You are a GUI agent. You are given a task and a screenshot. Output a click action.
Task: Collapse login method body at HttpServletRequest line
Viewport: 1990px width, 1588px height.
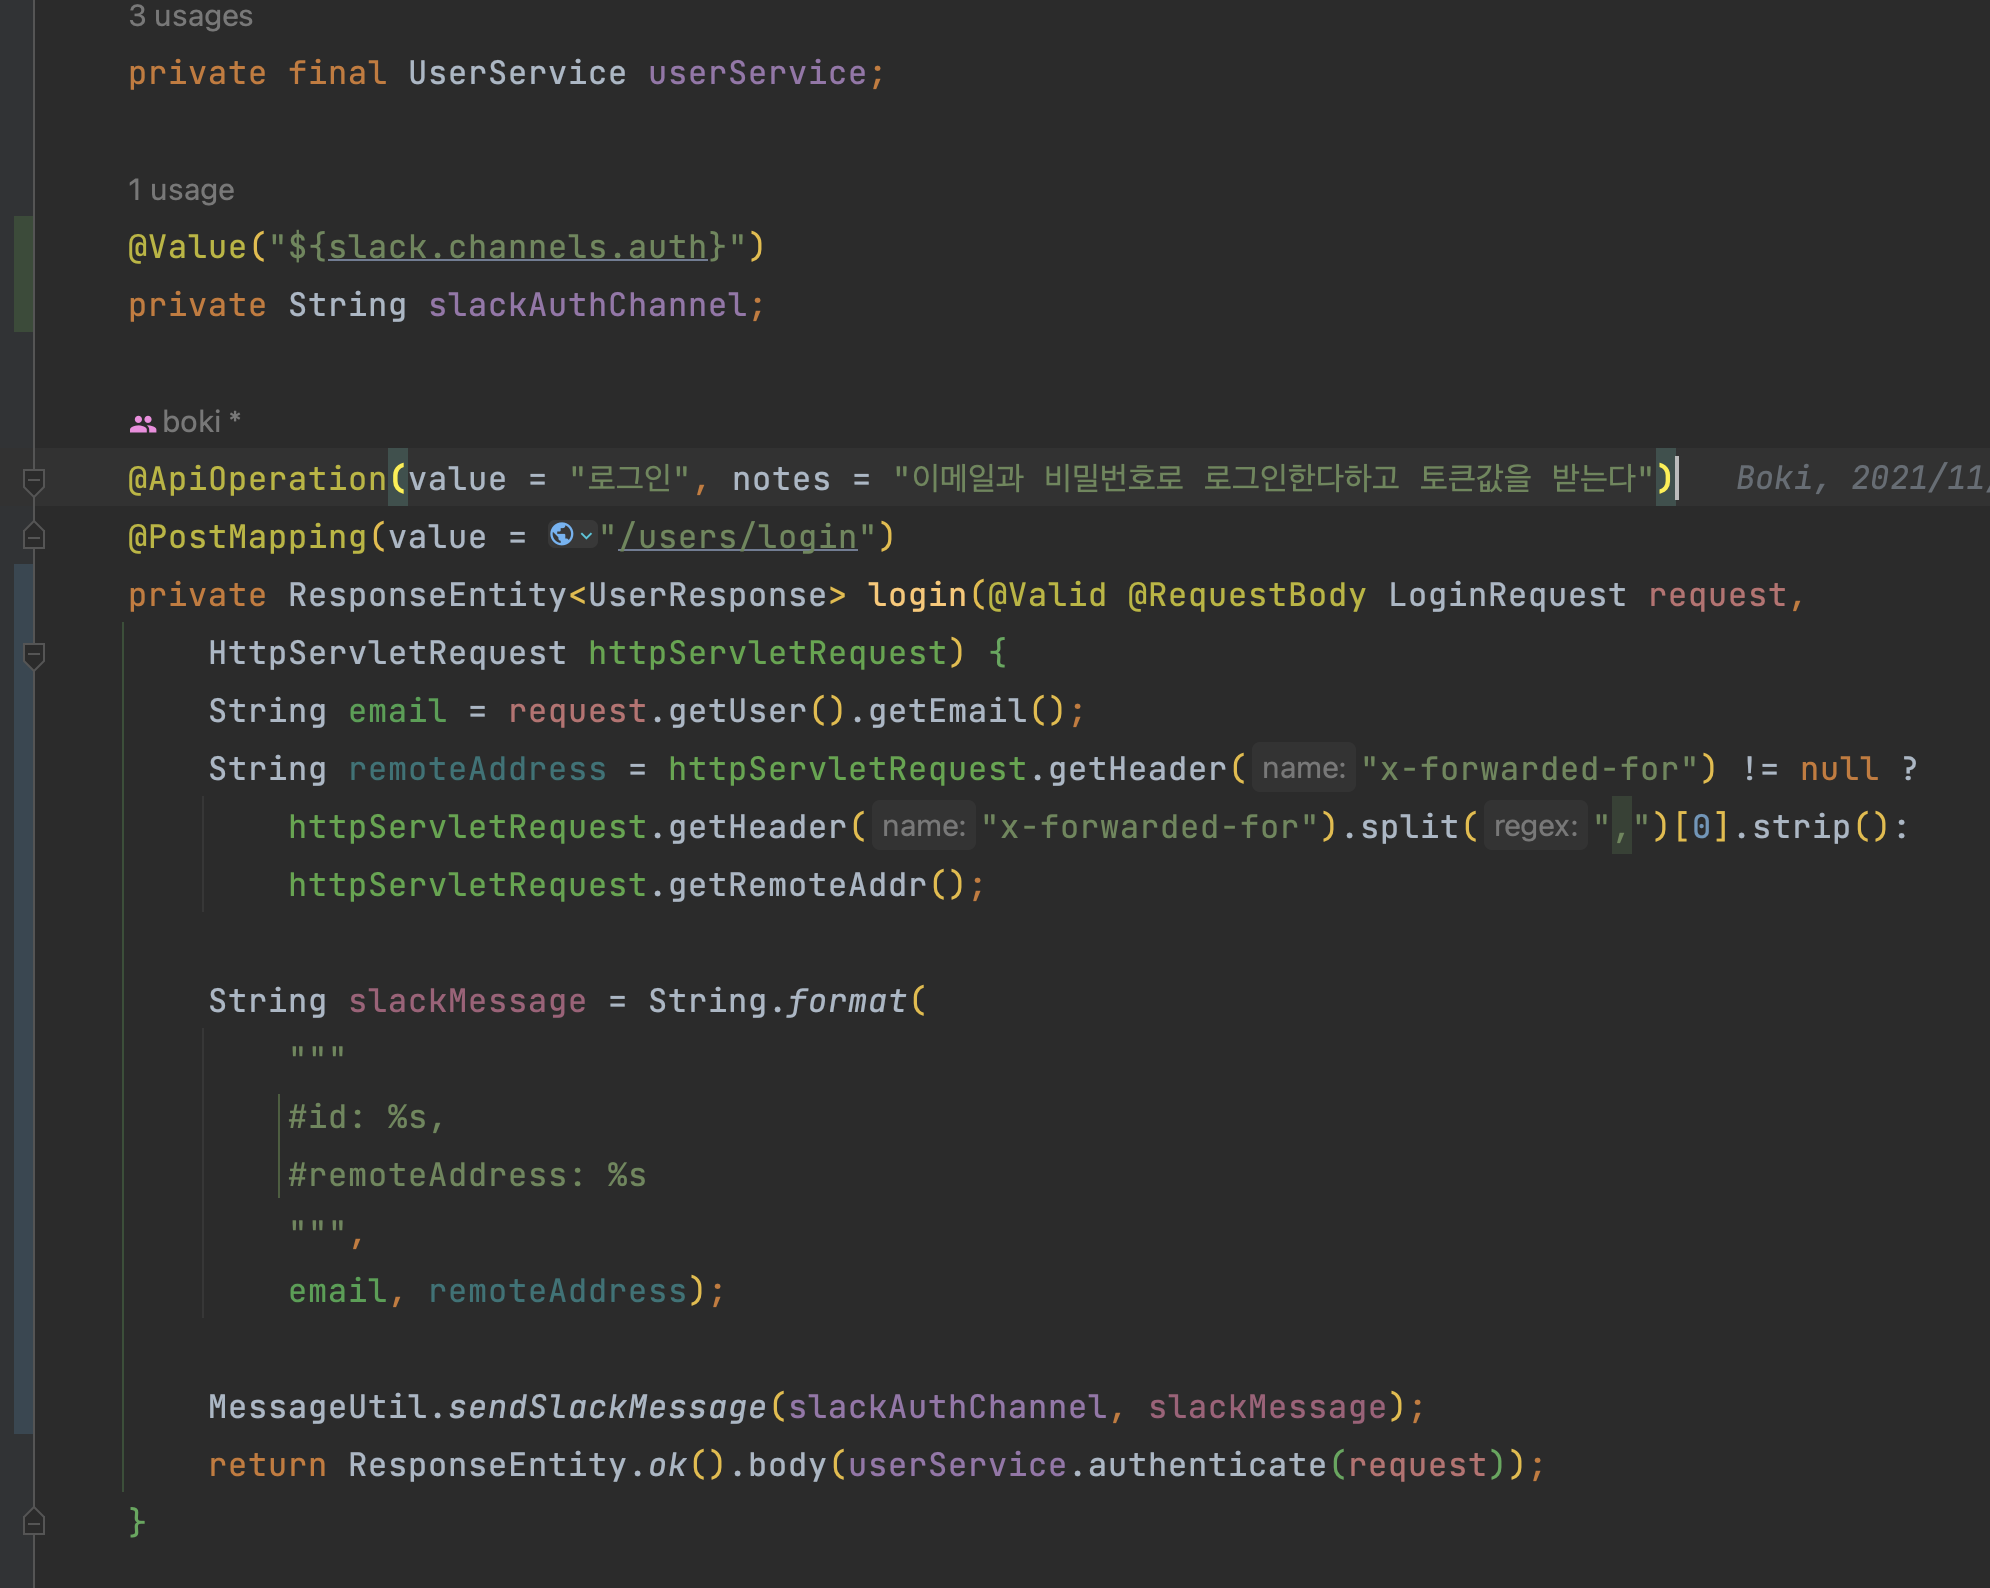[x=33, y=655]
